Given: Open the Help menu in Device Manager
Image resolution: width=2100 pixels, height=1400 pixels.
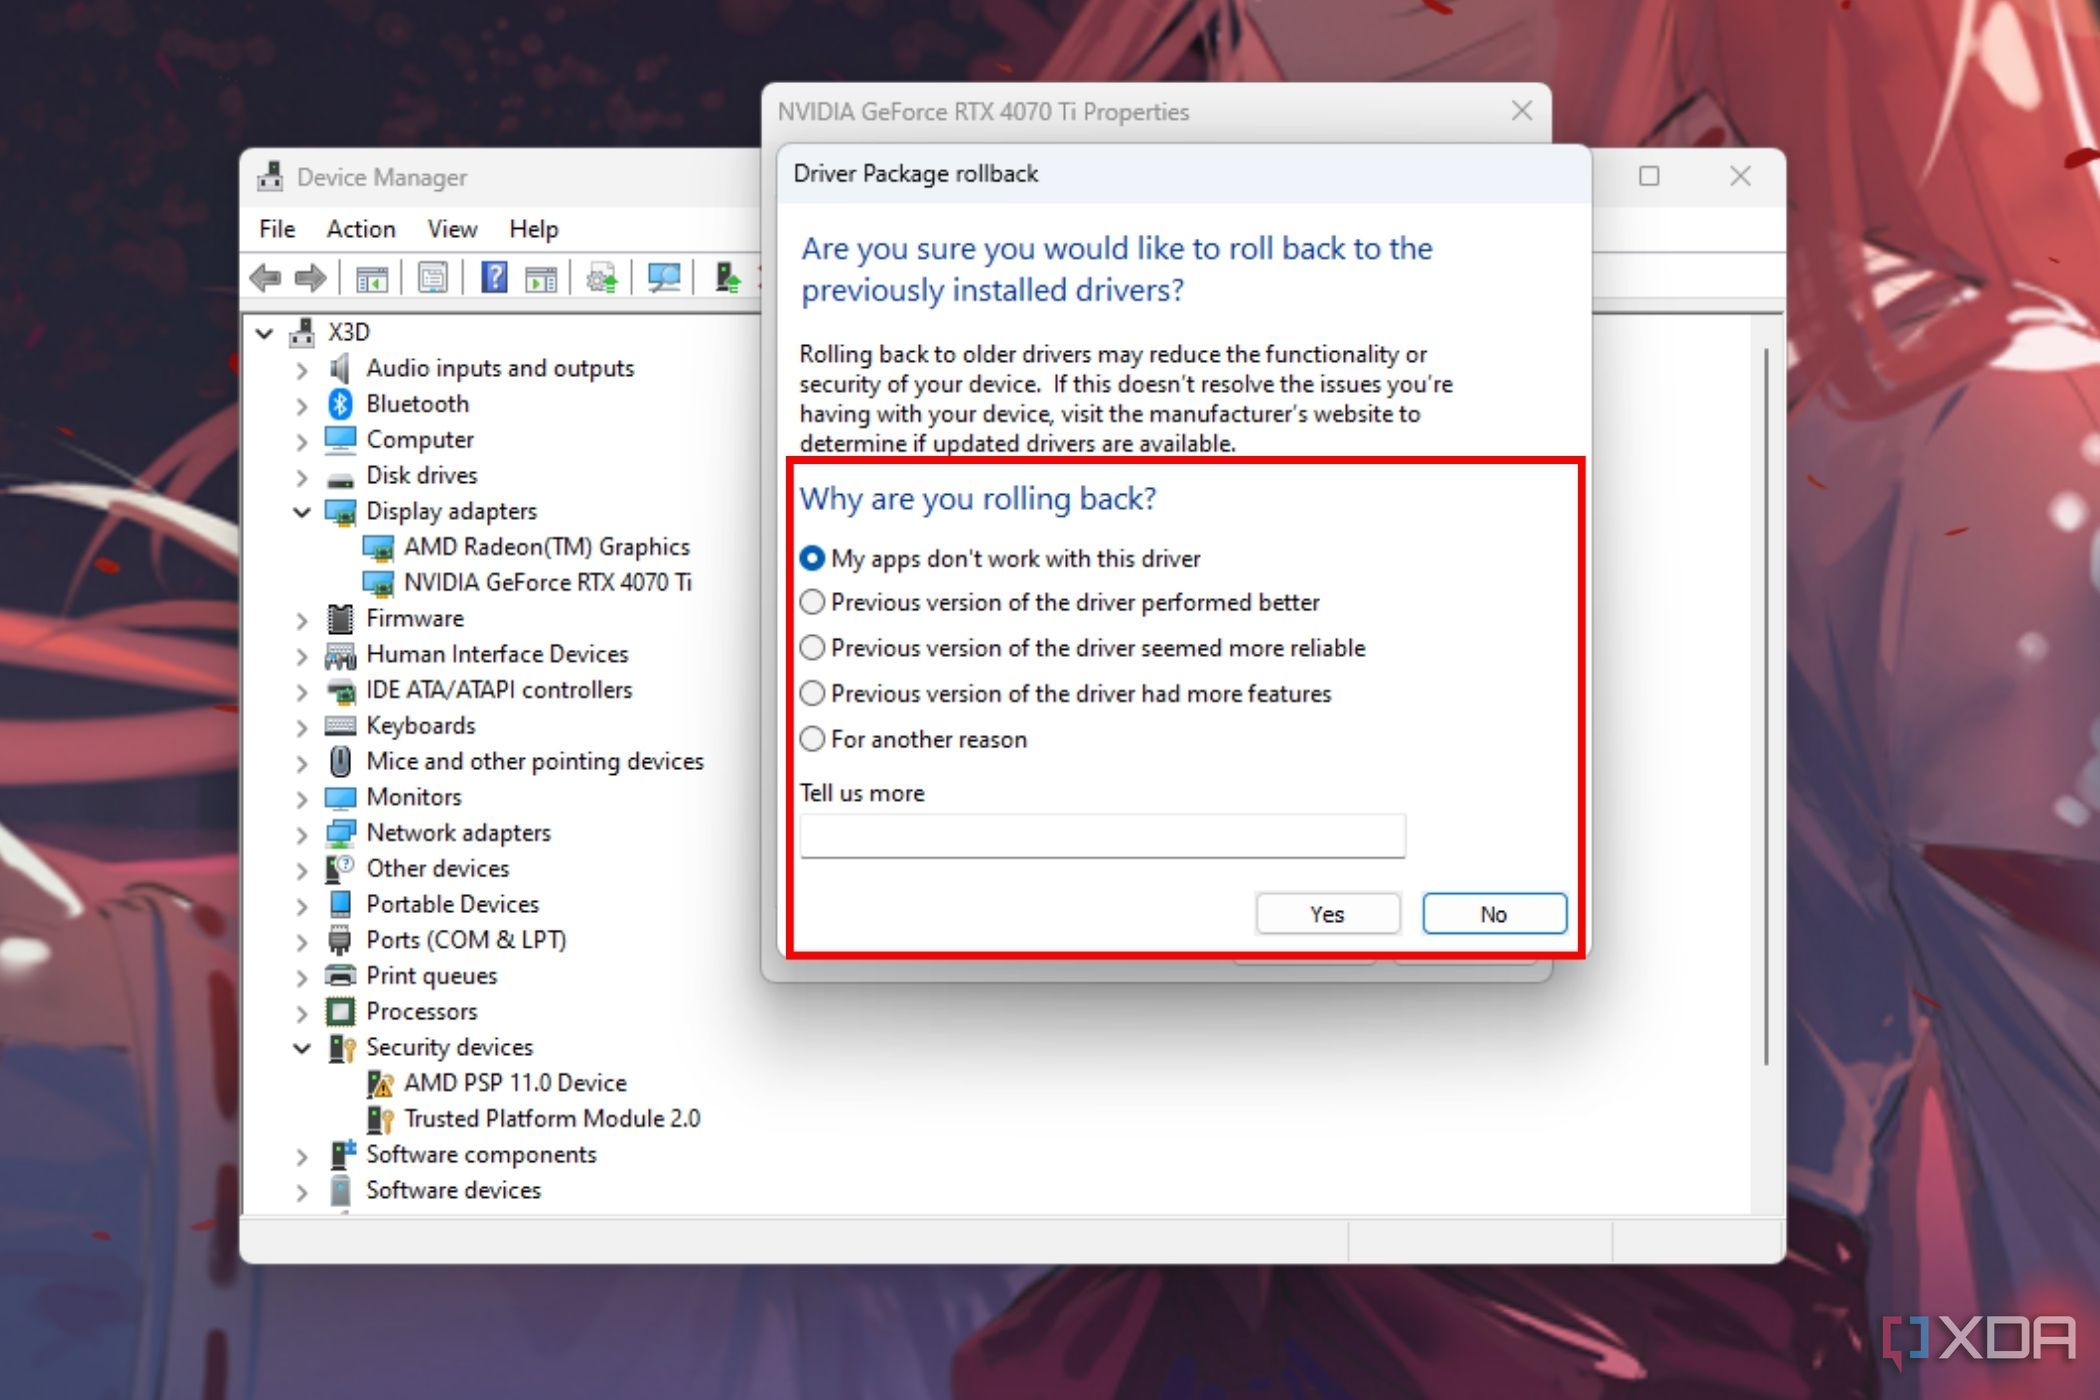Looking at the screenshot, I should [534, 229].
